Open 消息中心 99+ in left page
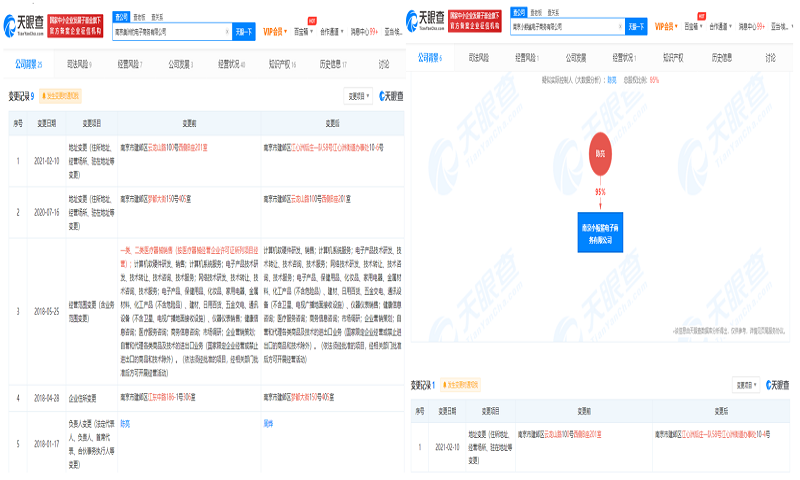The height and width of the screenshot is (480, 800). click(364, 32)
